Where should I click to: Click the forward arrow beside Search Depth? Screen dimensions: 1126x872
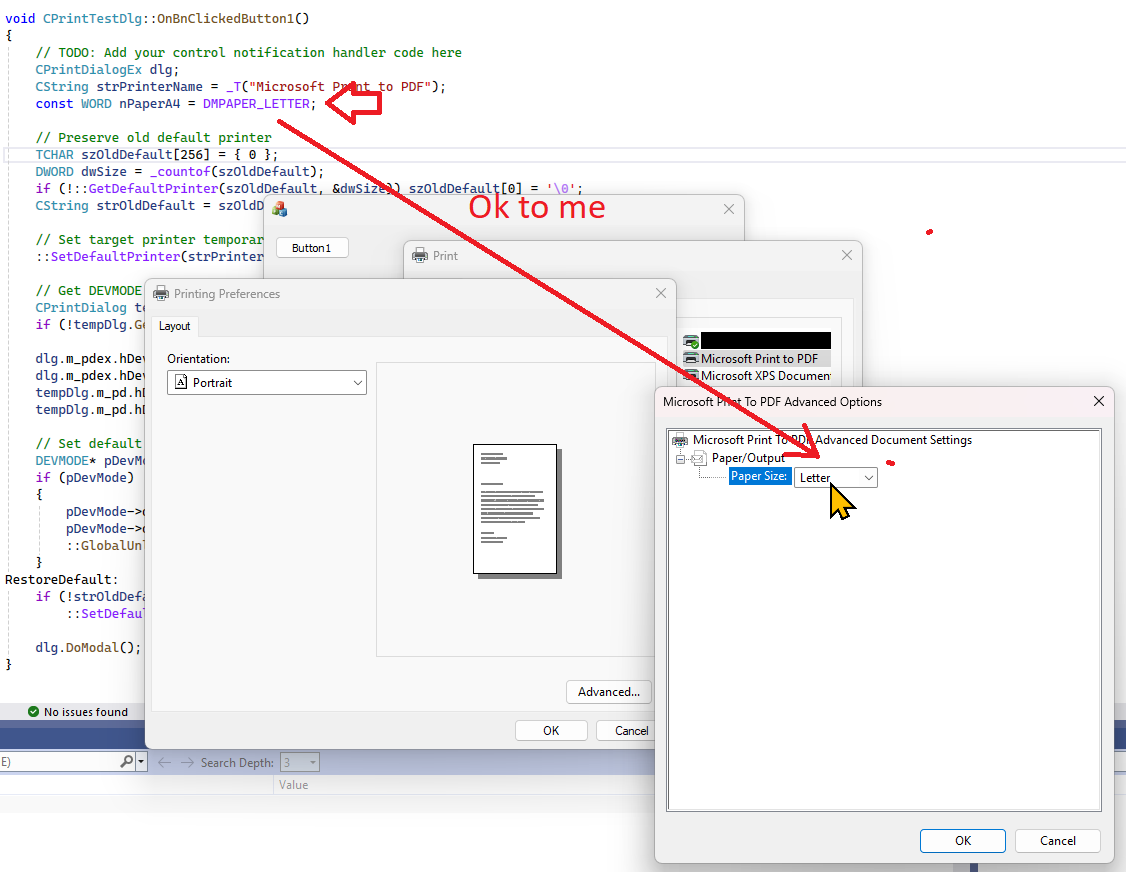187,762
